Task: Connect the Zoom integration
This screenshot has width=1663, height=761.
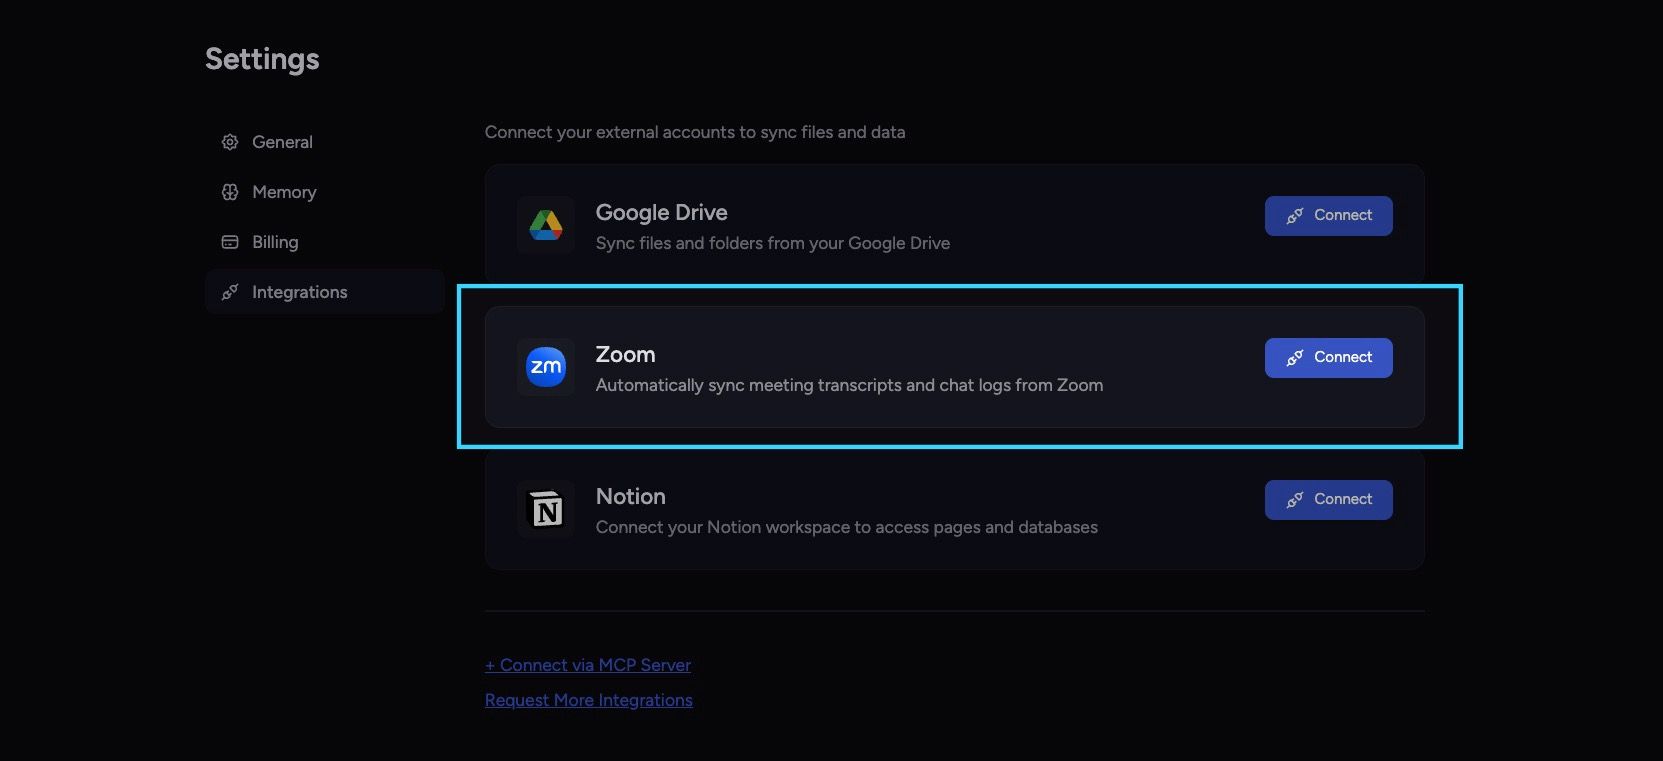Action: [1328, 358]
